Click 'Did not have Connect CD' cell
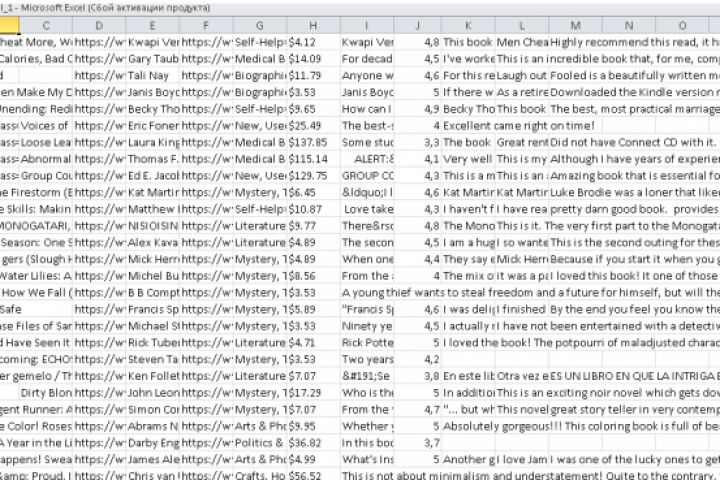This screenshot has height=480, width=720. point(633,142)
